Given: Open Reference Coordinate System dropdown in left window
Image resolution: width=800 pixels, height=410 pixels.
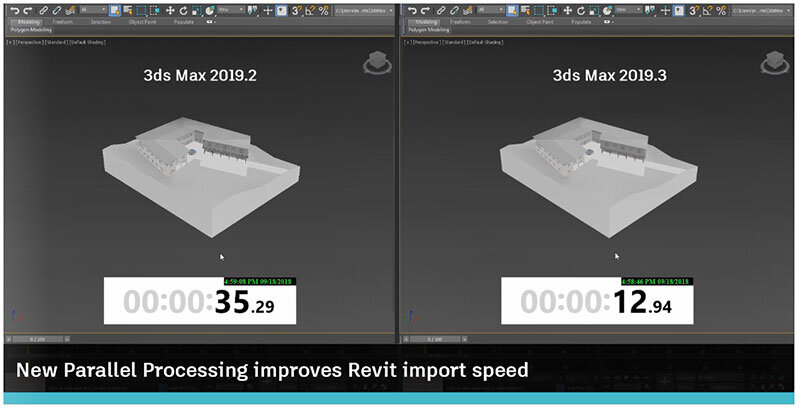Looking at the screenshot, I should click(x=231, y=10).
